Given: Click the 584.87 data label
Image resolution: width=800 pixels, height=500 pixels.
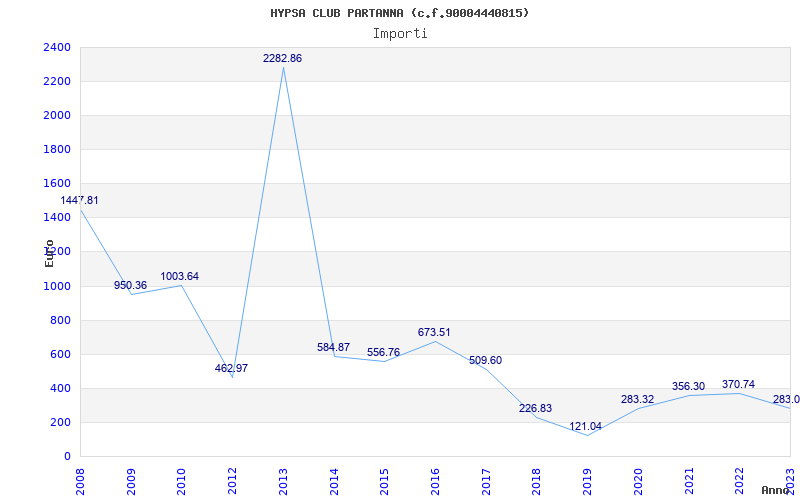Looking at the screenshot, I should (333, 347).
